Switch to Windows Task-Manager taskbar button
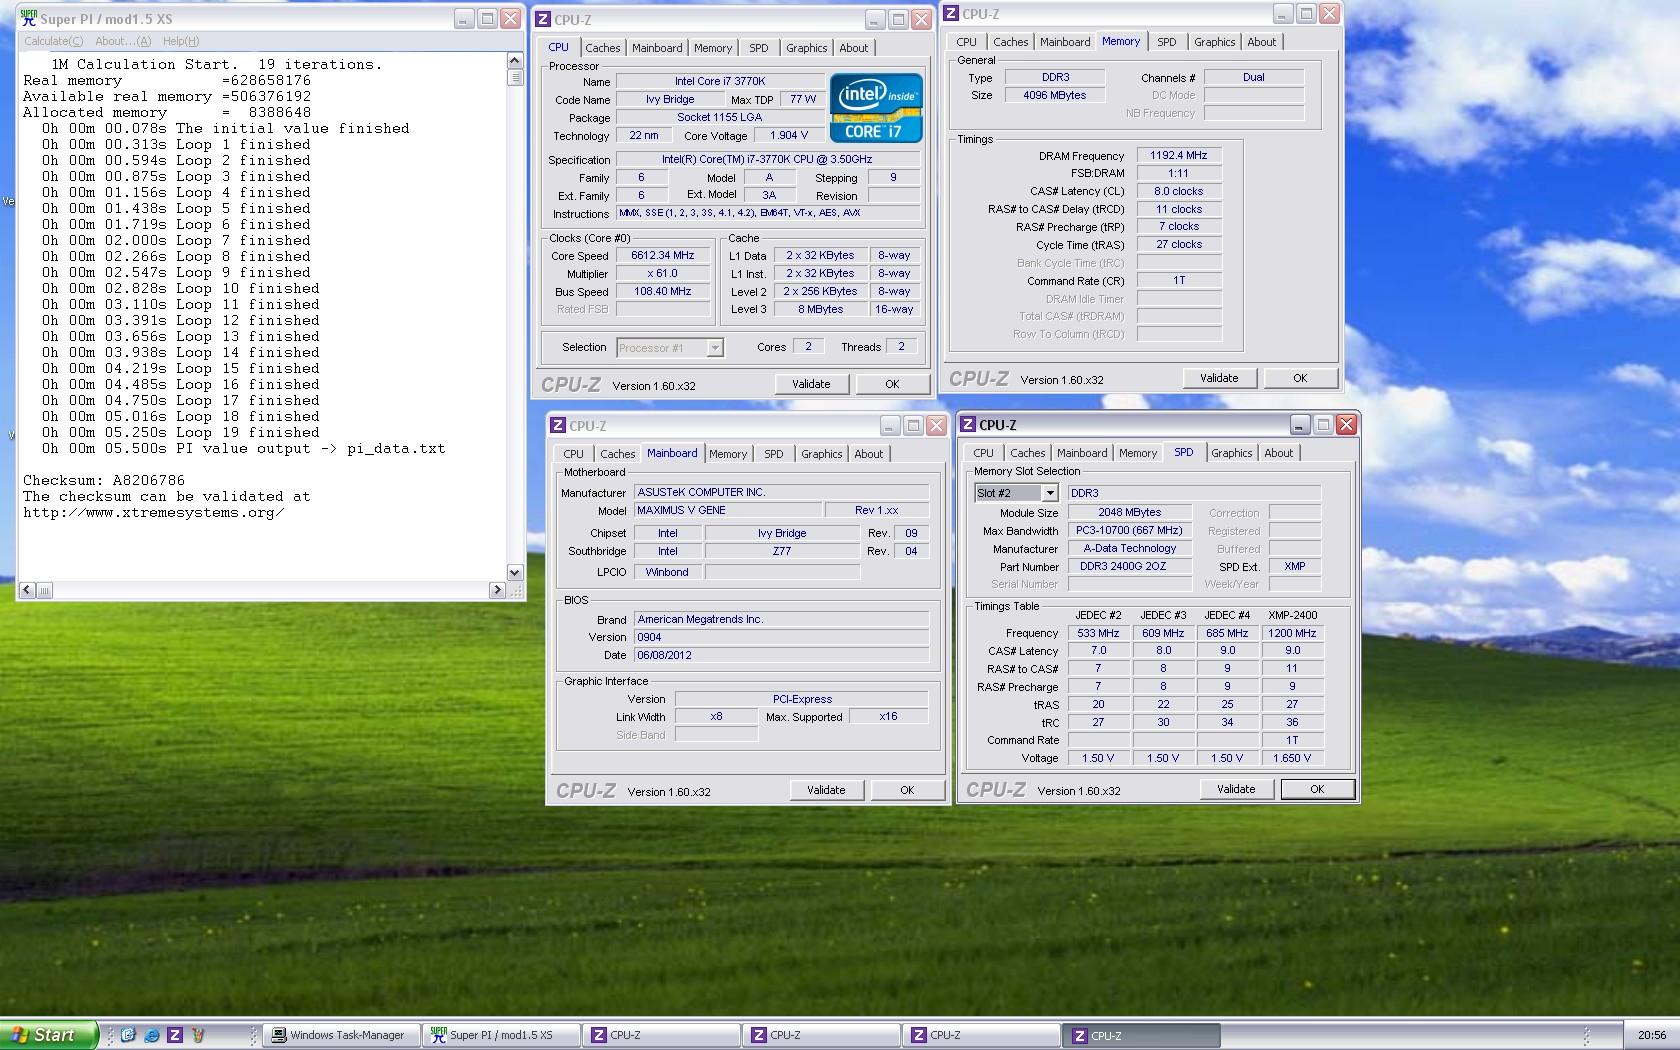 (341, 1035)
